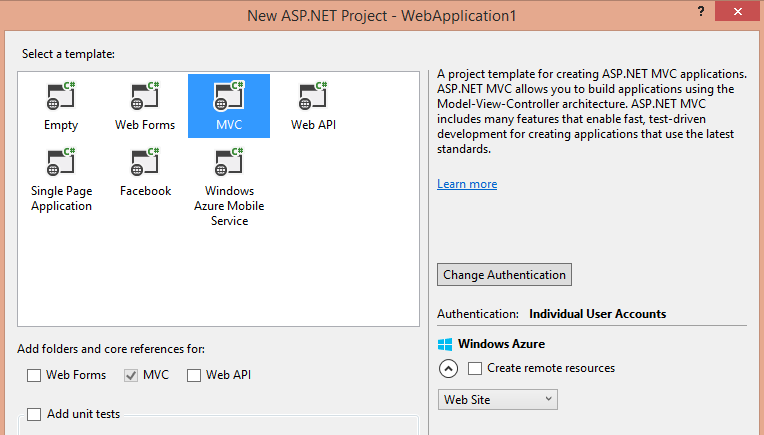Screen dimensions: 764x435
Task: Choose the Facebook template icon
Action: 145,163
